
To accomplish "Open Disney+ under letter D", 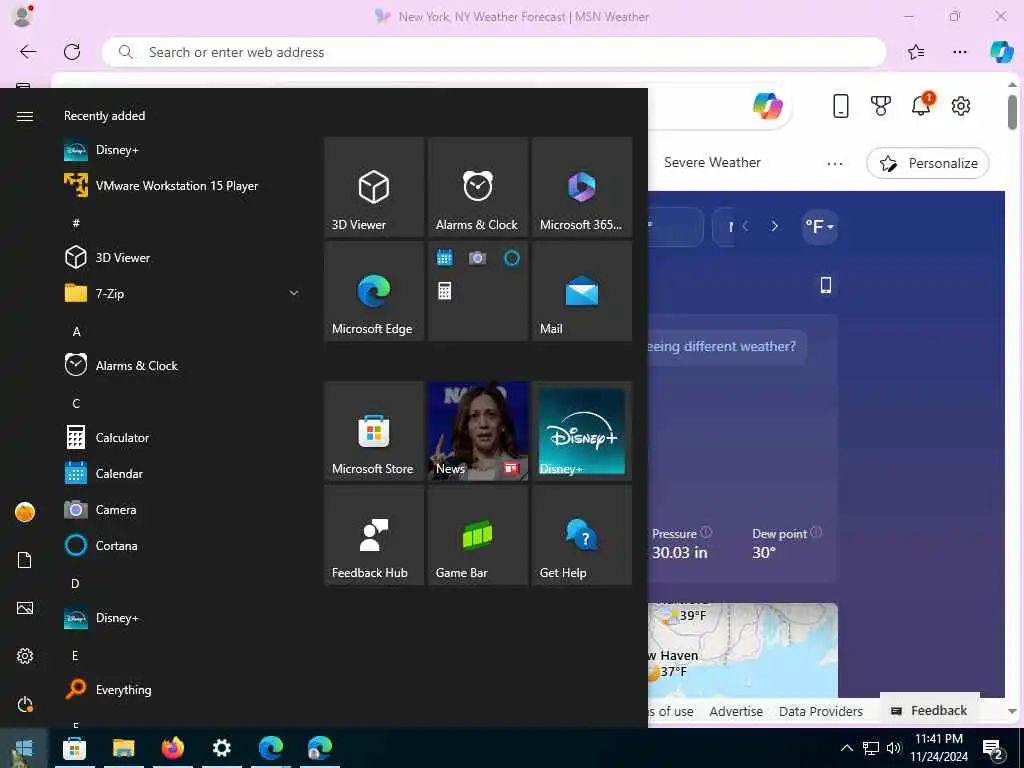I will click(x=183, y=617).
